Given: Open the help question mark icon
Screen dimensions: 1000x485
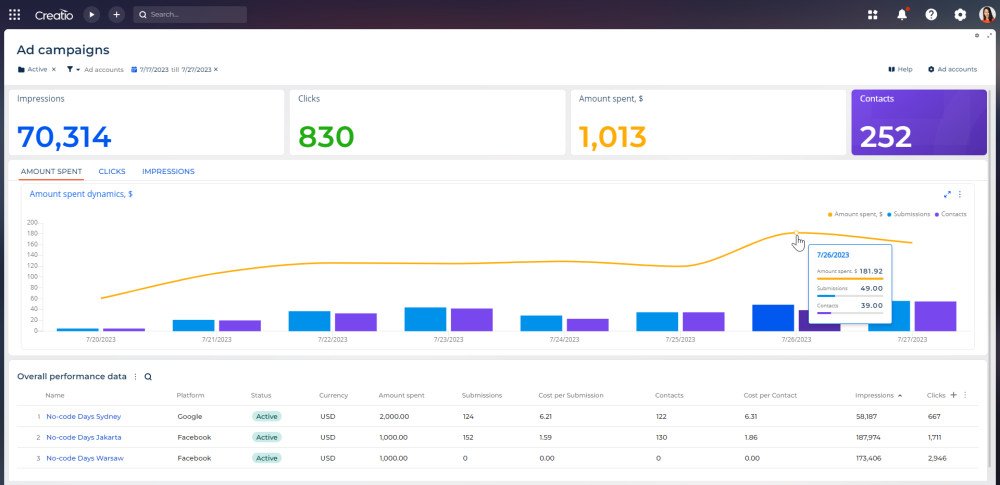Looking at the screenshot, I should point(931,15).
